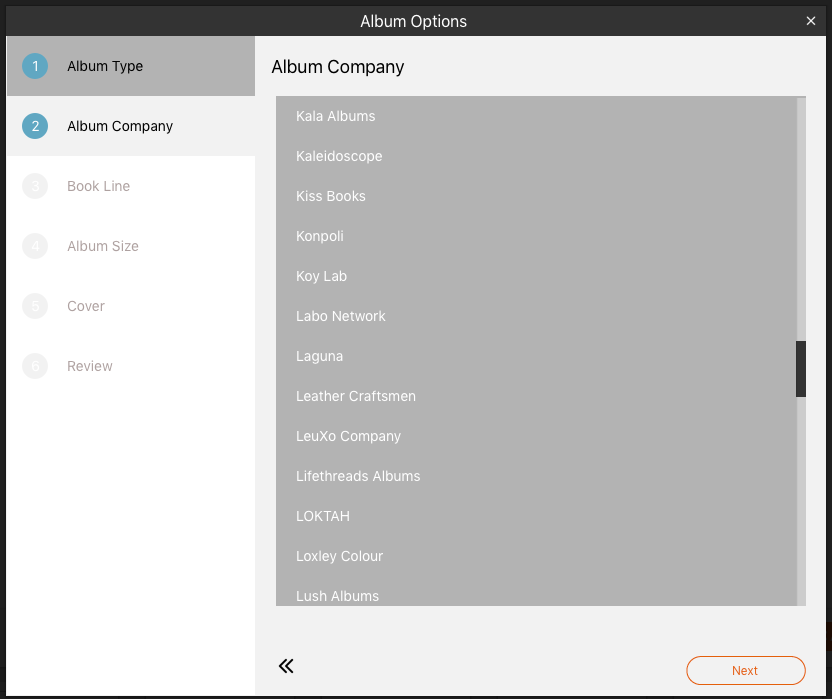Select the Book Line step
This screenshot has width=832, height=699.
(131, 186)
